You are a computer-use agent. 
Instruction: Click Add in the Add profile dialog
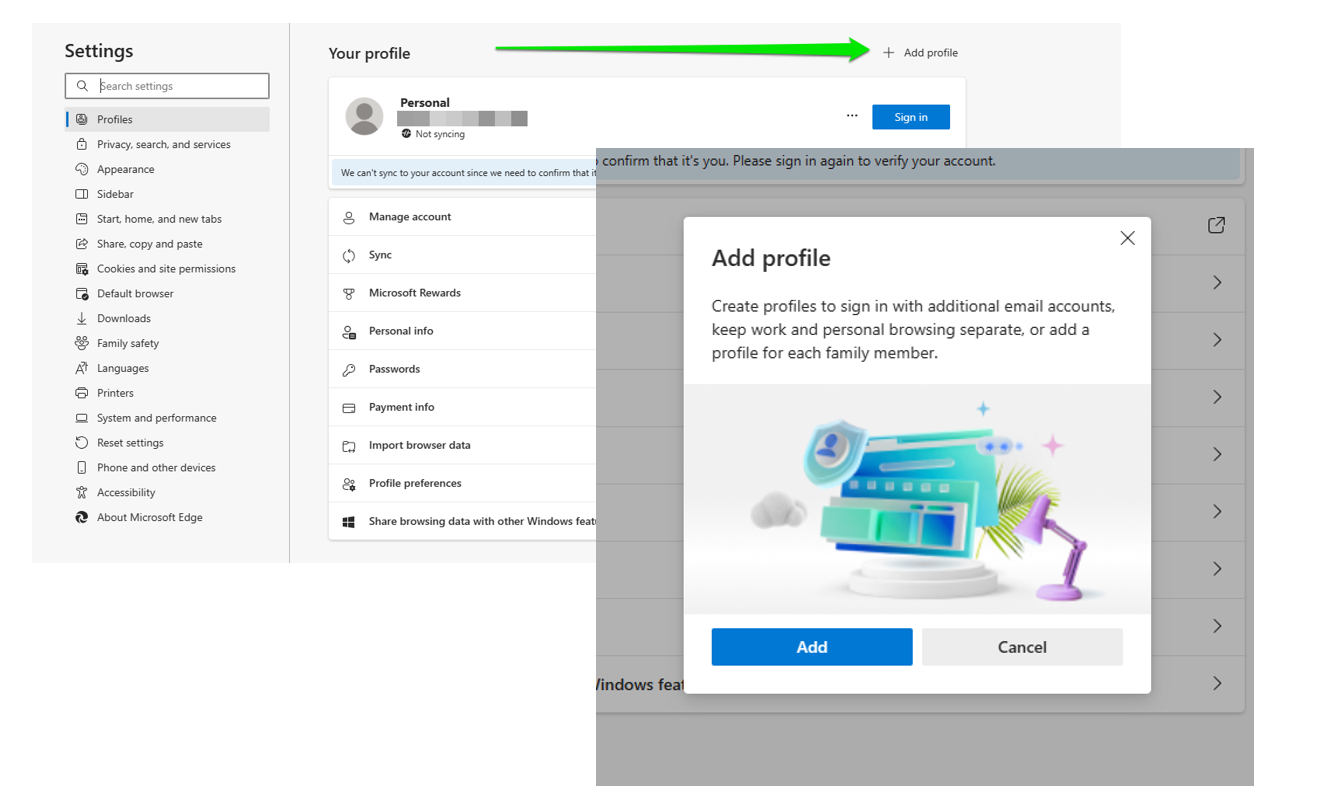tap(811, 647)
